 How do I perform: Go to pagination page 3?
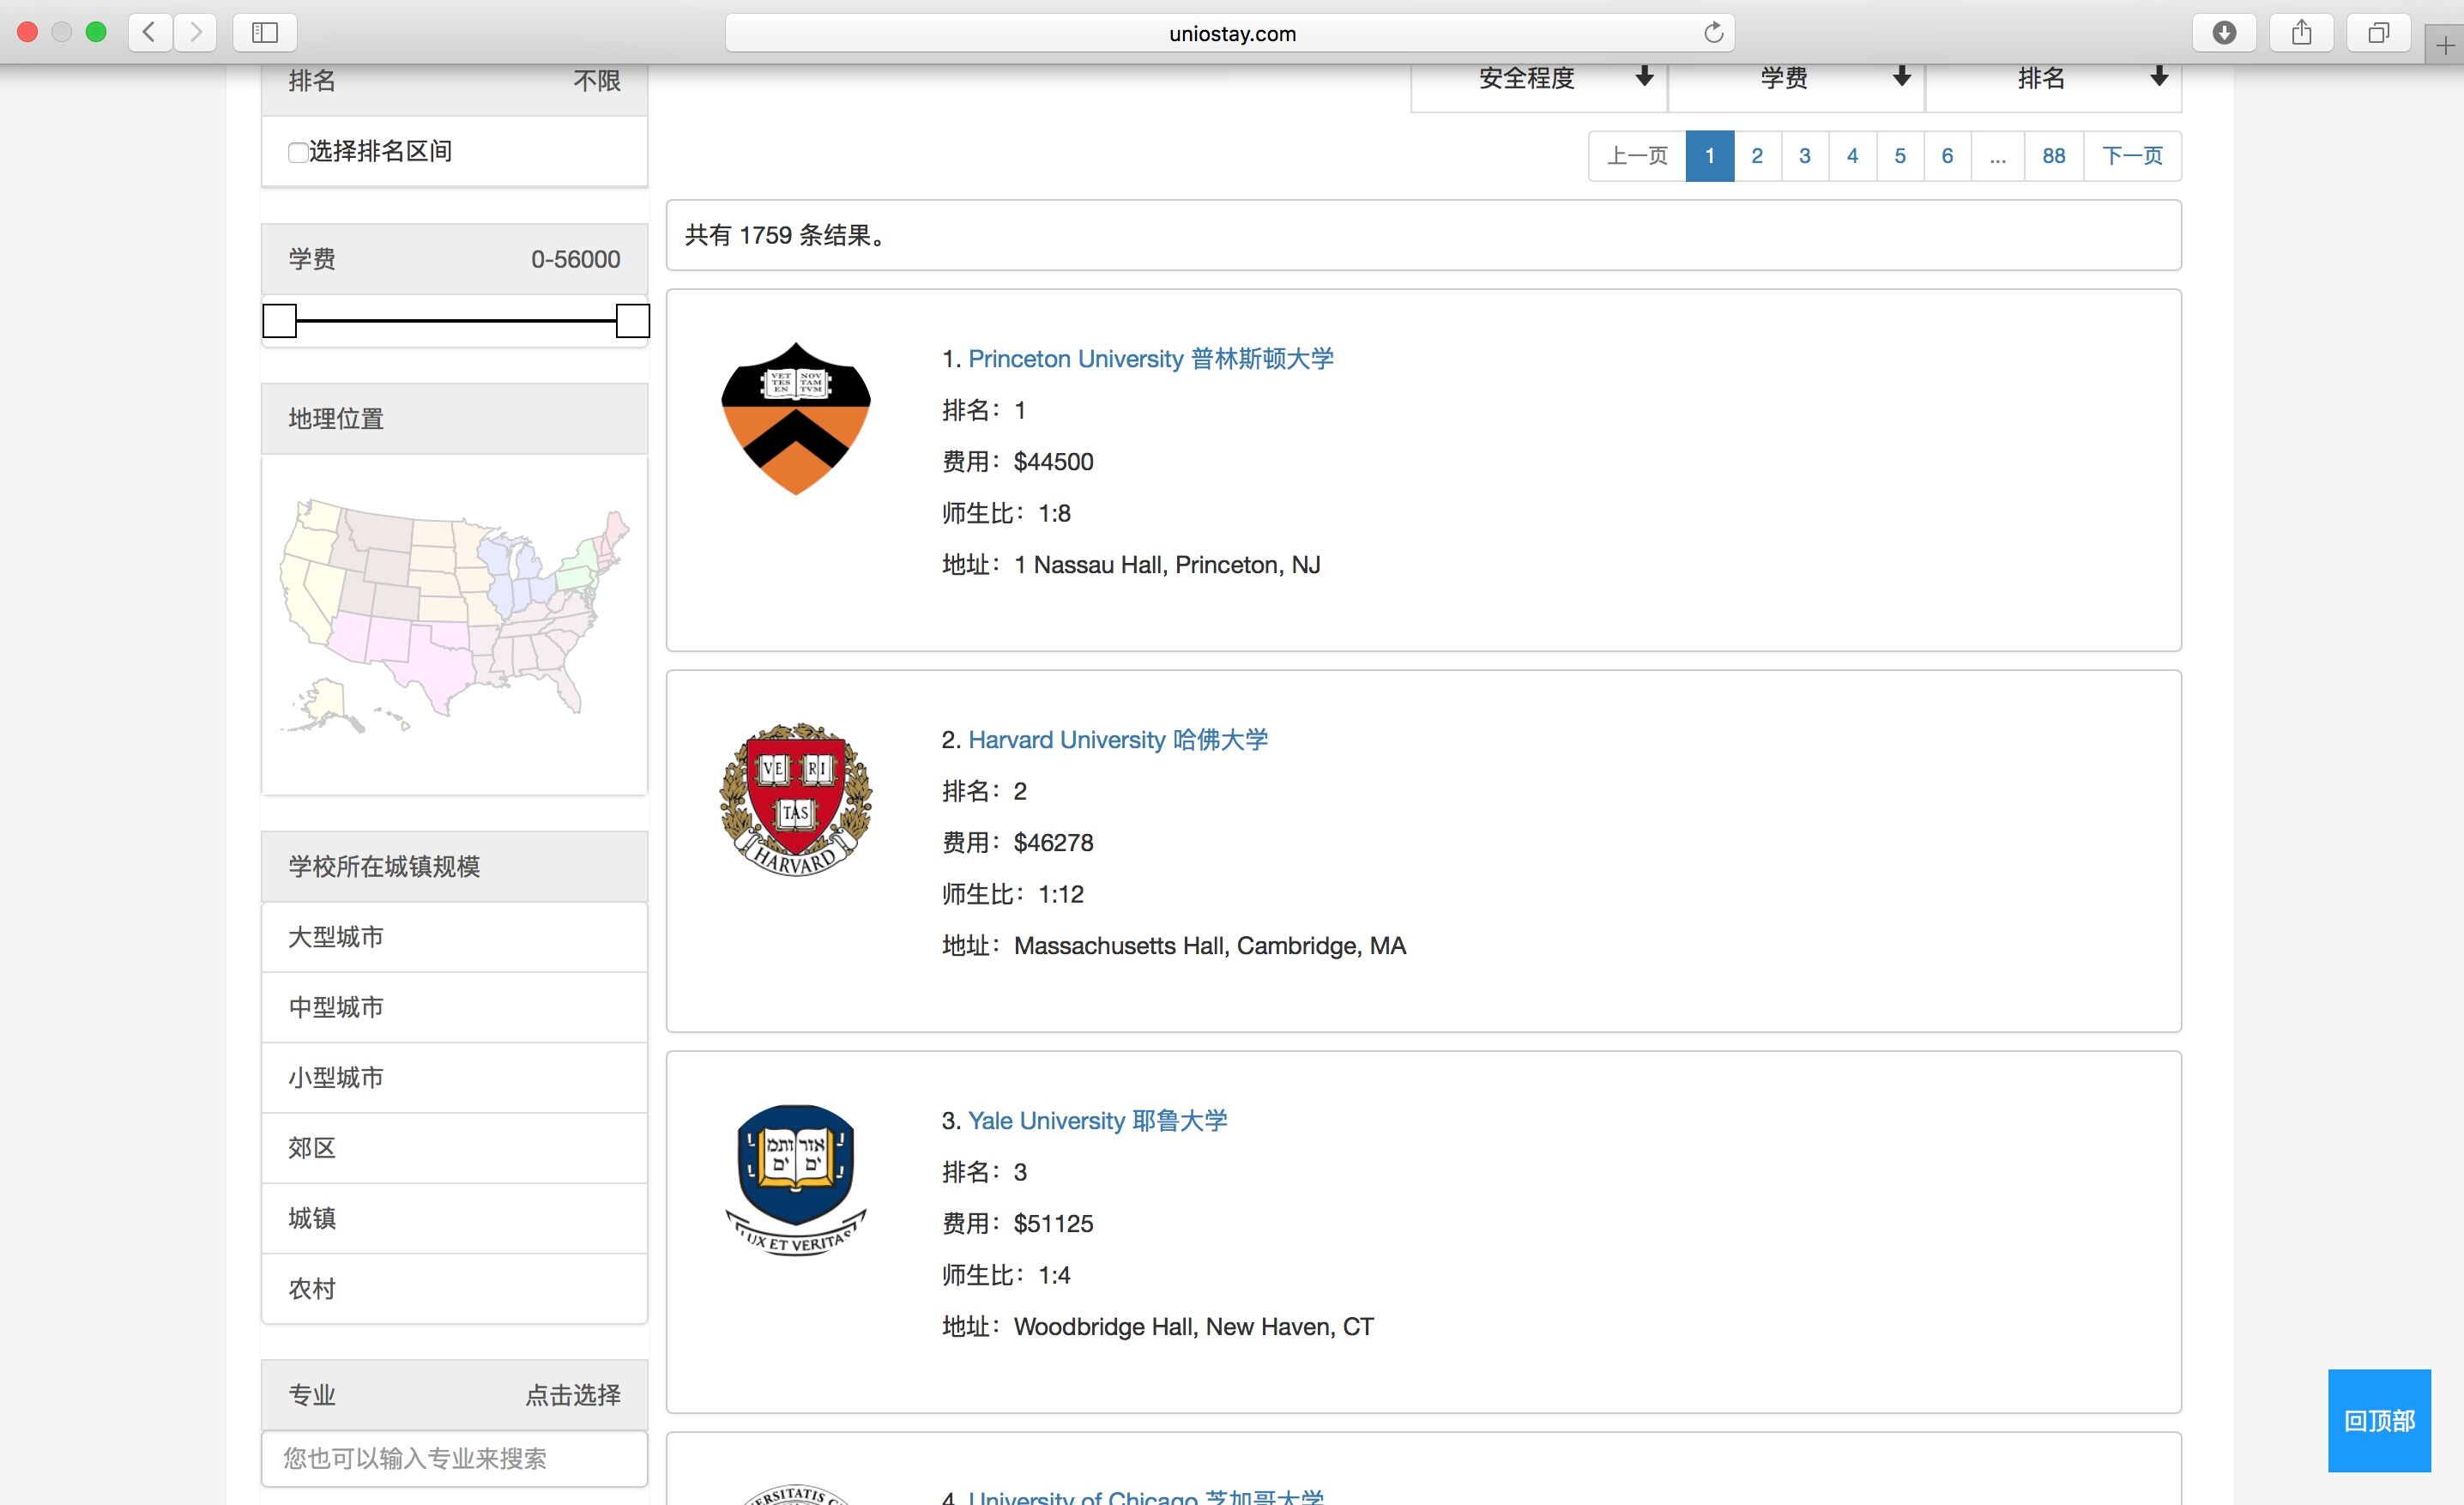pos(1805,156)
